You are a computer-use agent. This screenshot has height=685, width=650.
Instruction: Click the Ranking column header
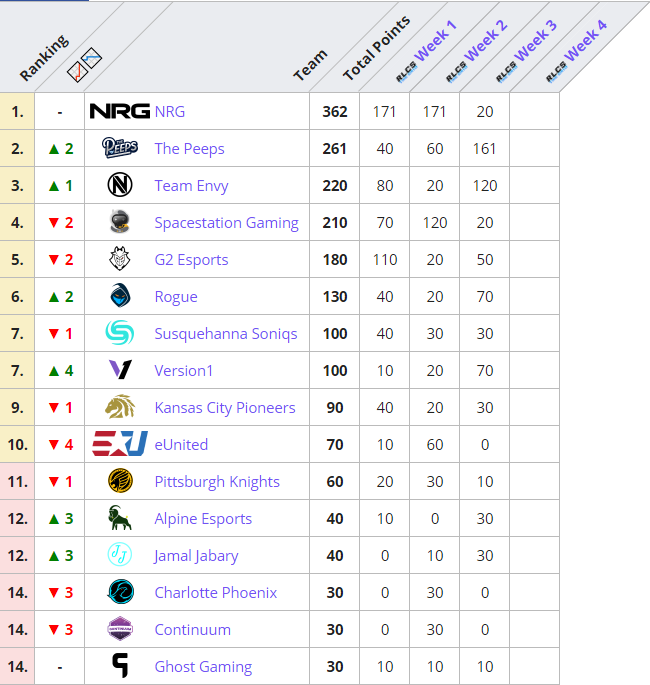(x=44, y=58)
